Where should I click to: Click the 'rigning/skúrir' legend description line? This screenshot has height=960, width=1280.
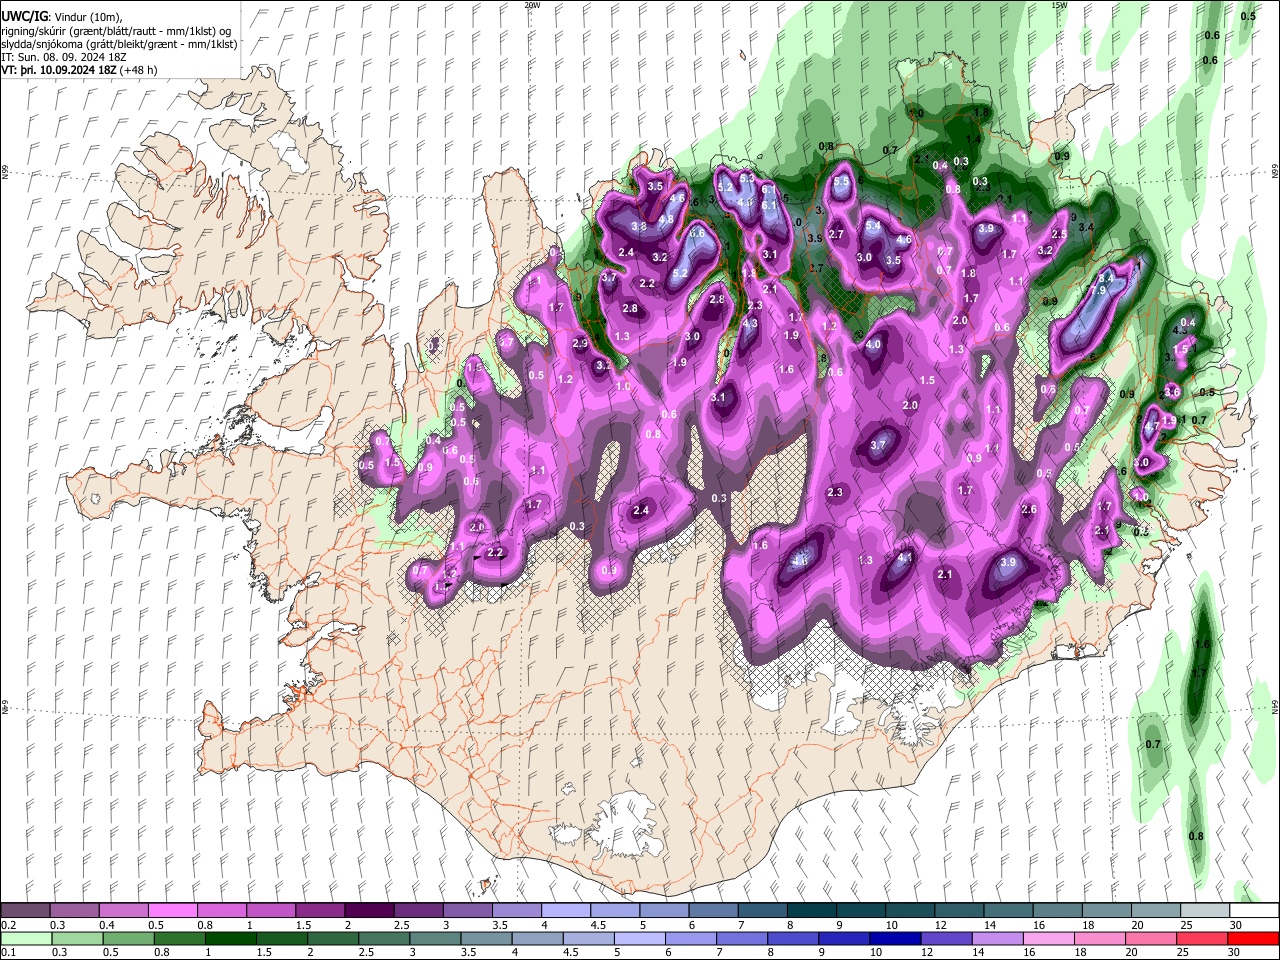pyautogui.click(x=117, y=30)
